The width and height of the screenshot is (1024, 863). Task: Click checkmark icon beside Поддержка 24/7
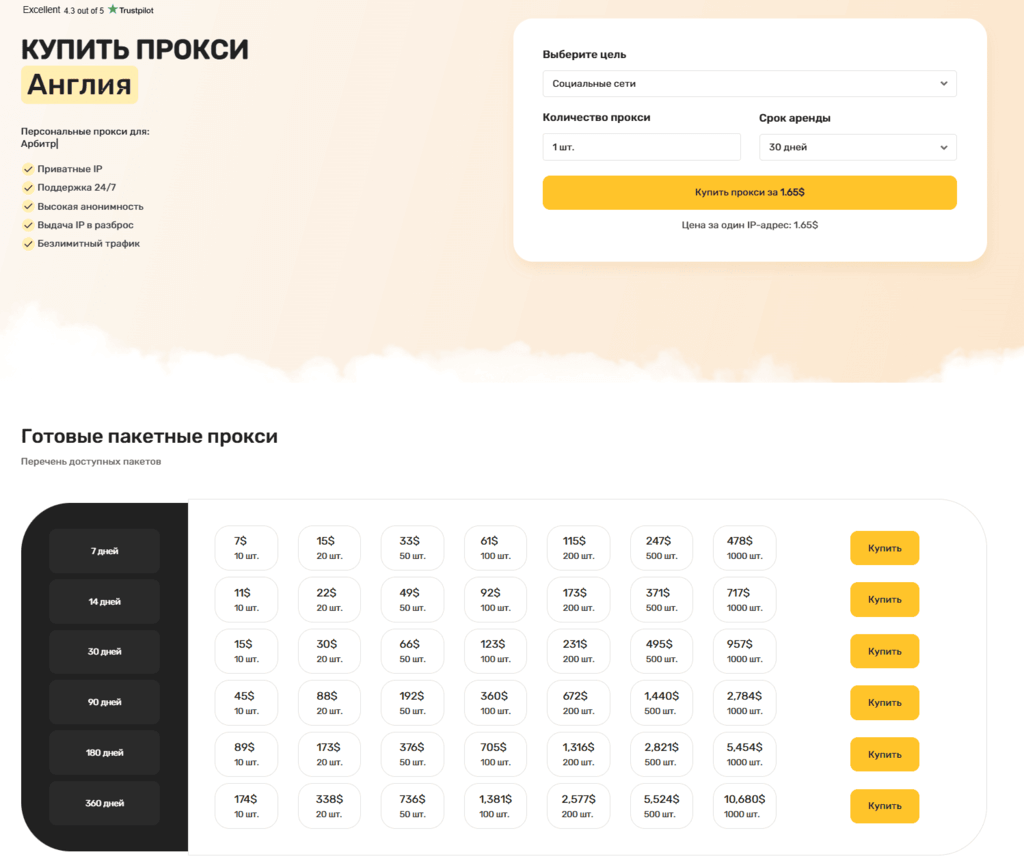(x=28, y=187)
